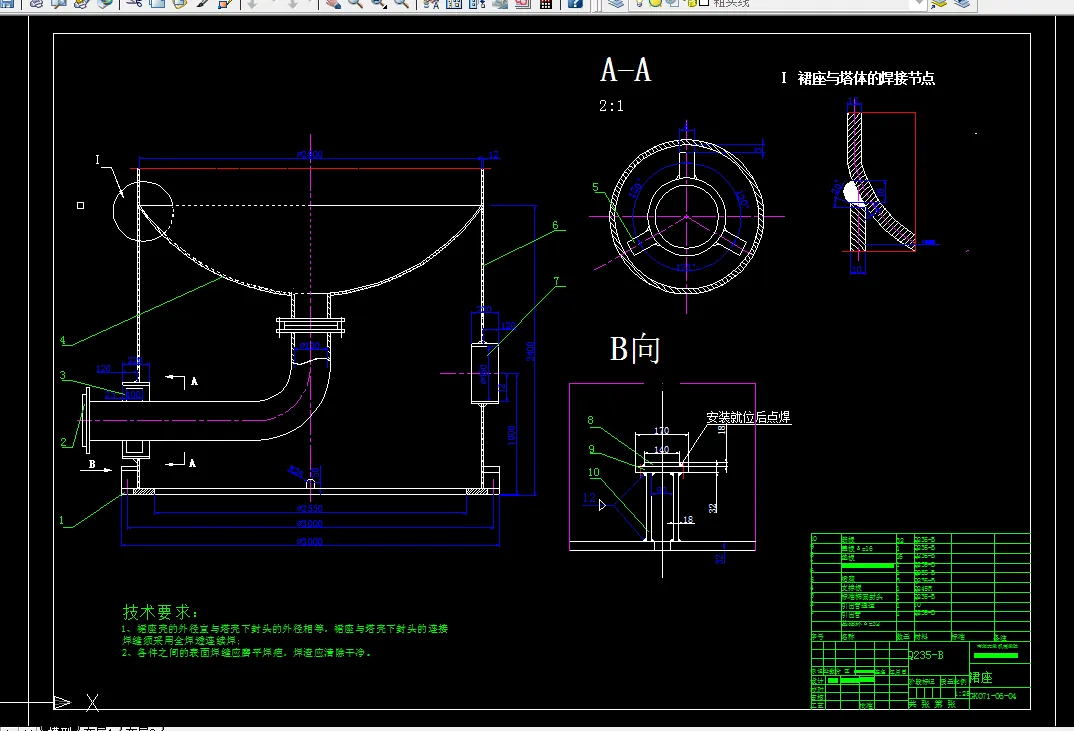Click the "170" dimension in B view
The image size is (1074, 731).
(661, 431)
